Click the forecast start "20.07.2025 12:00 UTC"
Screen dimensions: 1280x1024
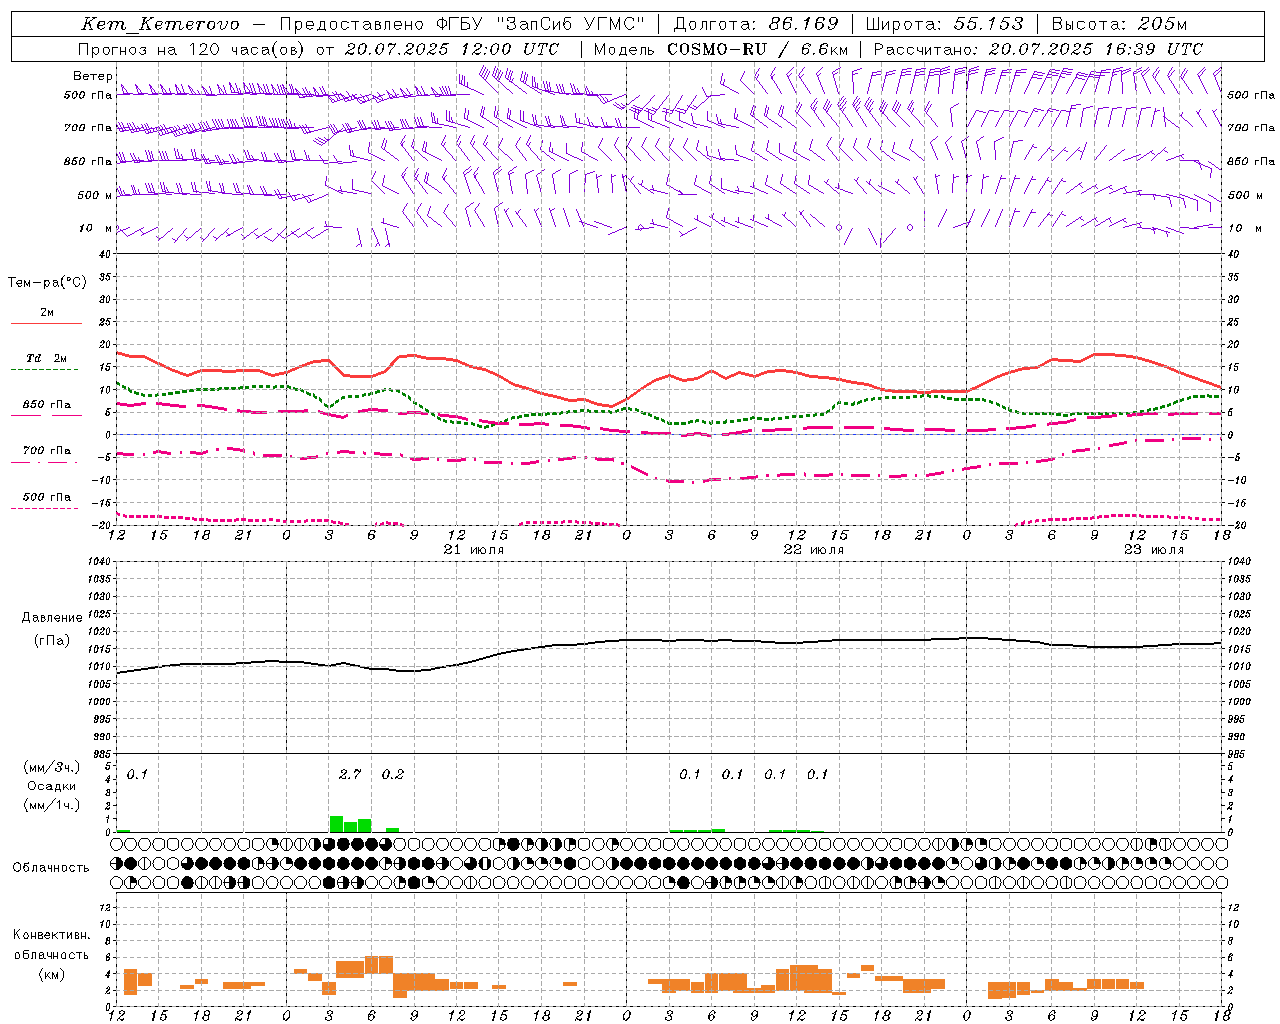click(x=451, y=49)
